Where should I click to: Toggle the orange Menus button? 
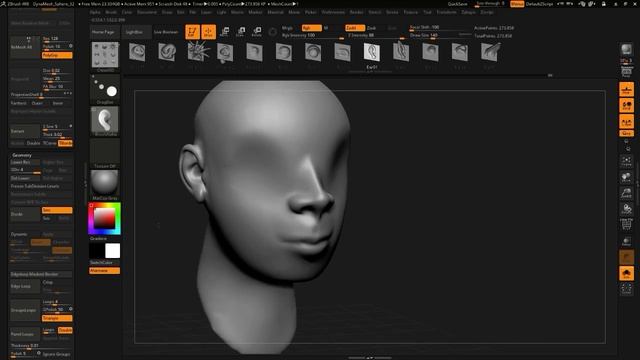click(x=517, y=4)
